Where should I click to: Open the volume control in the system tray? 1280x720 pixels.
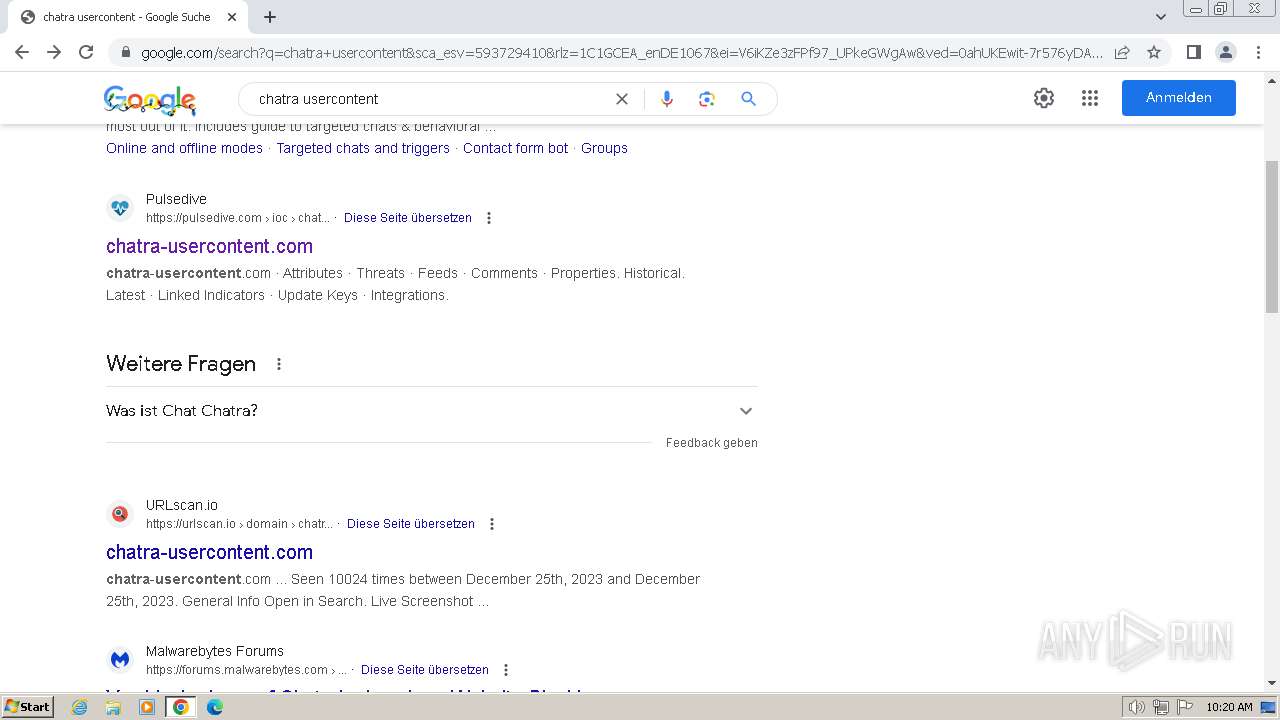point(1136,707)
